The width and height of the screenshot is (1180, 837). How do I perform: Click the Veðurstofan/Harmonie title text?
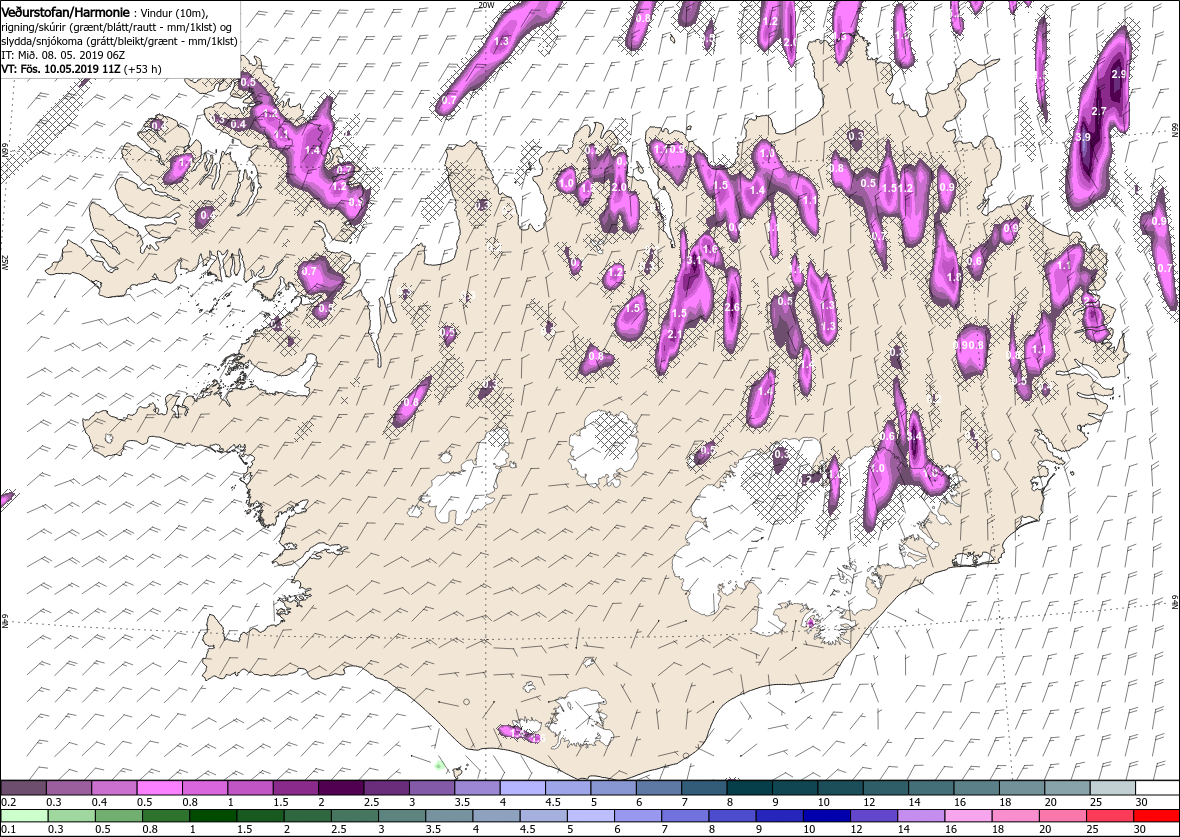point(65,13)
